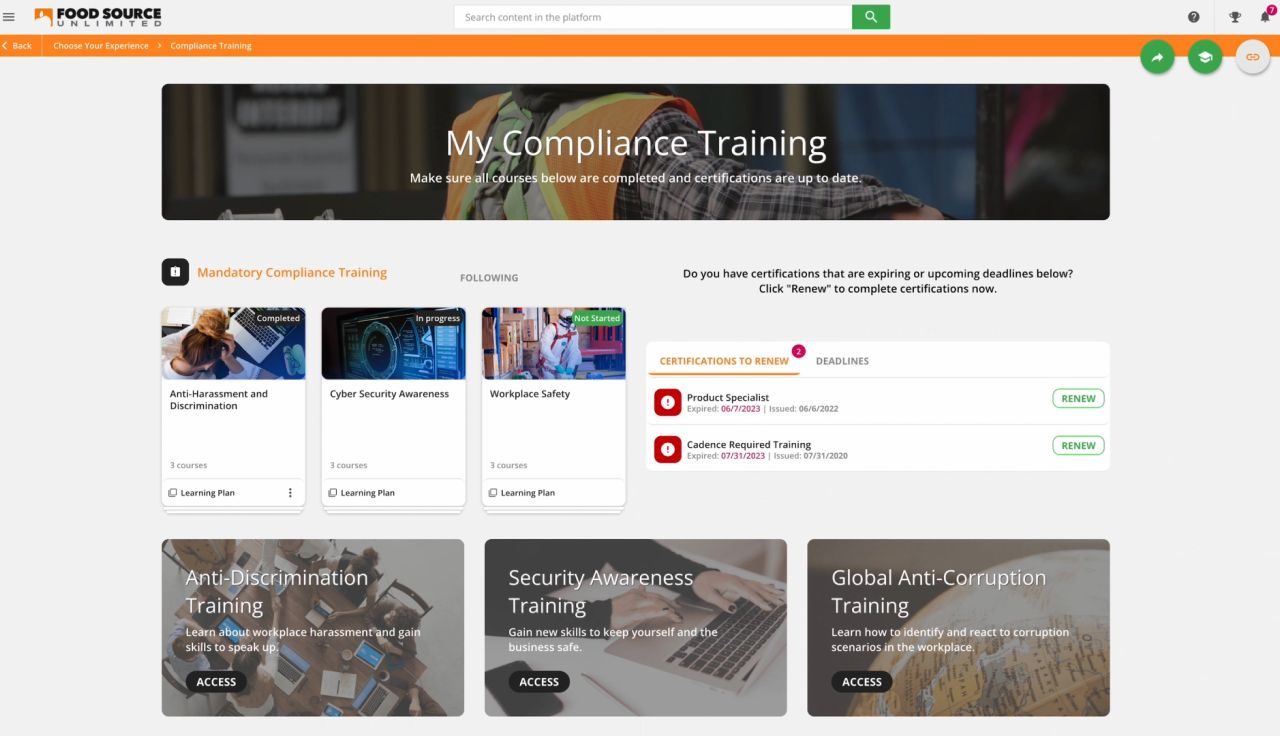View notifications via the bell icon

(1265, 17)
